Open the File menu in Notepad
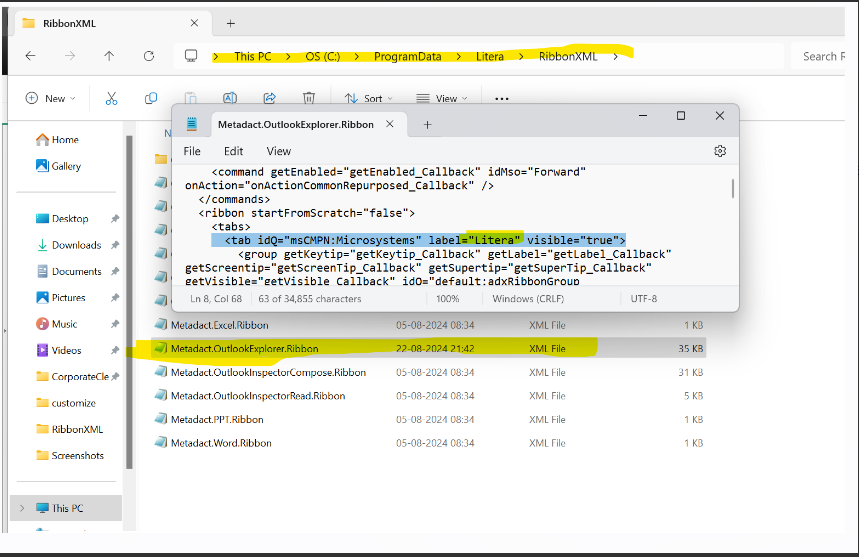The image size is (859, 557). (192, 151)
